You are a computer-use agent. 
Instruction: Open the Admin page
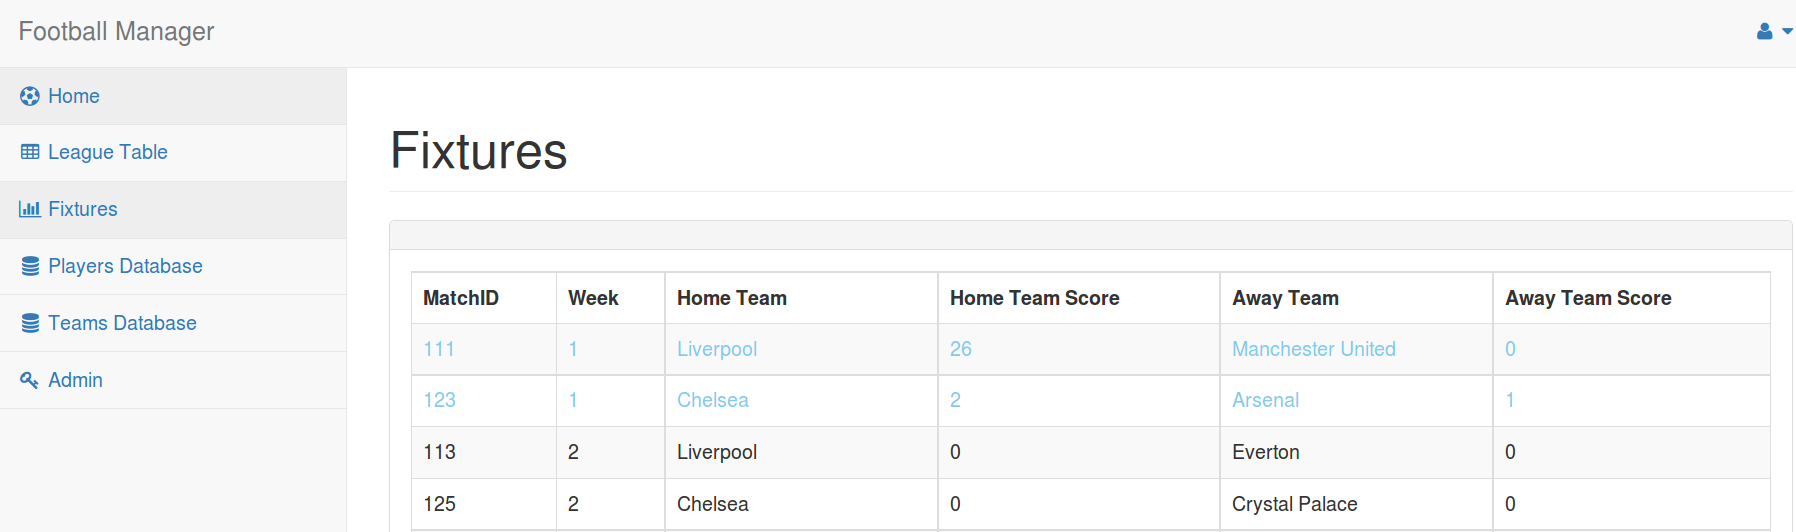[x=173, y=380]
